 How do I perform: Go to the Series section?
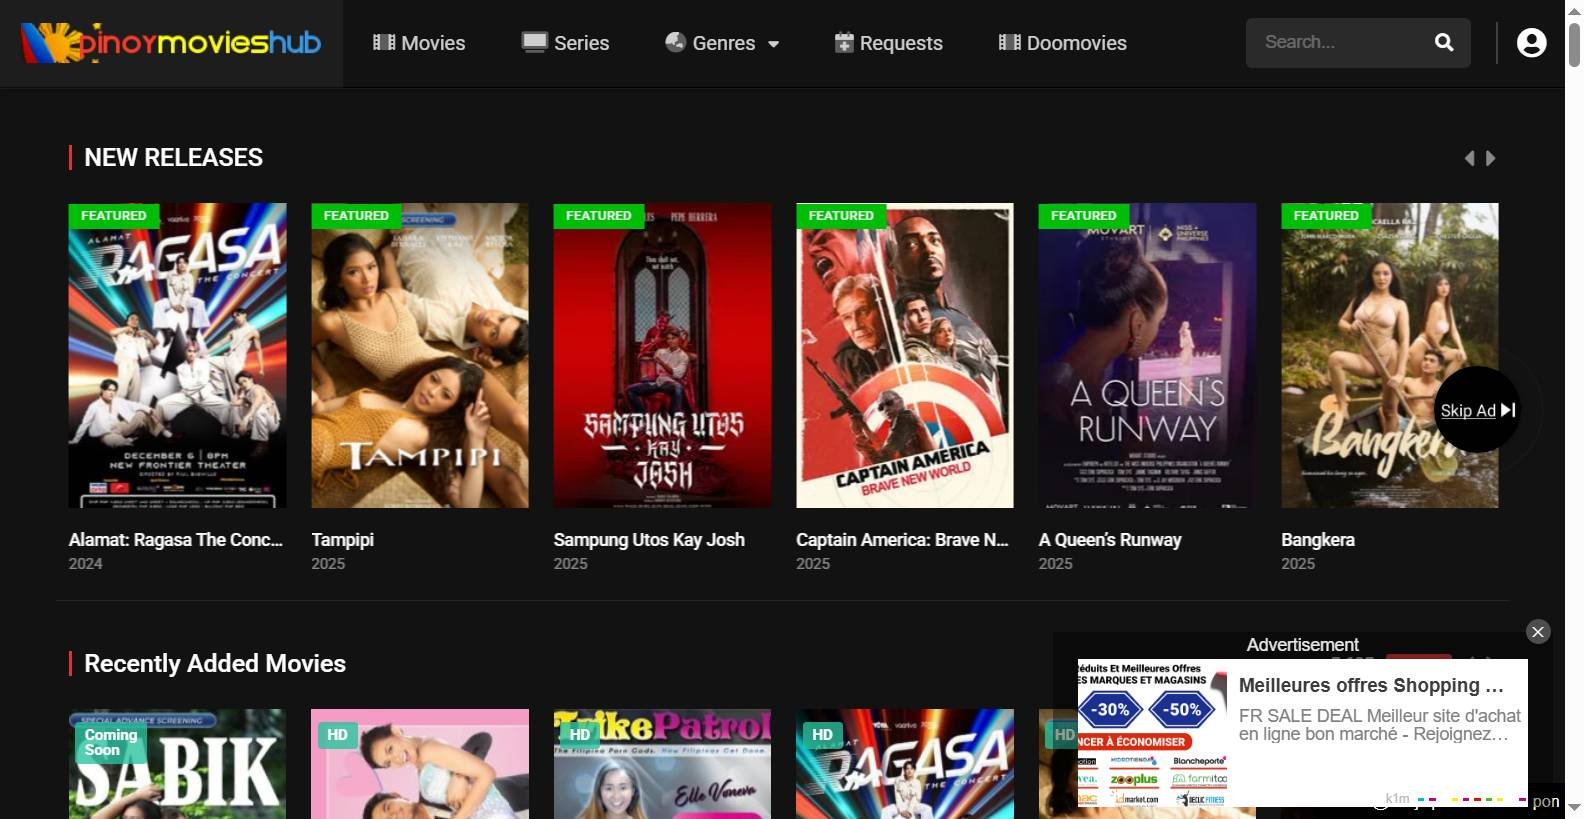(565, 43)
